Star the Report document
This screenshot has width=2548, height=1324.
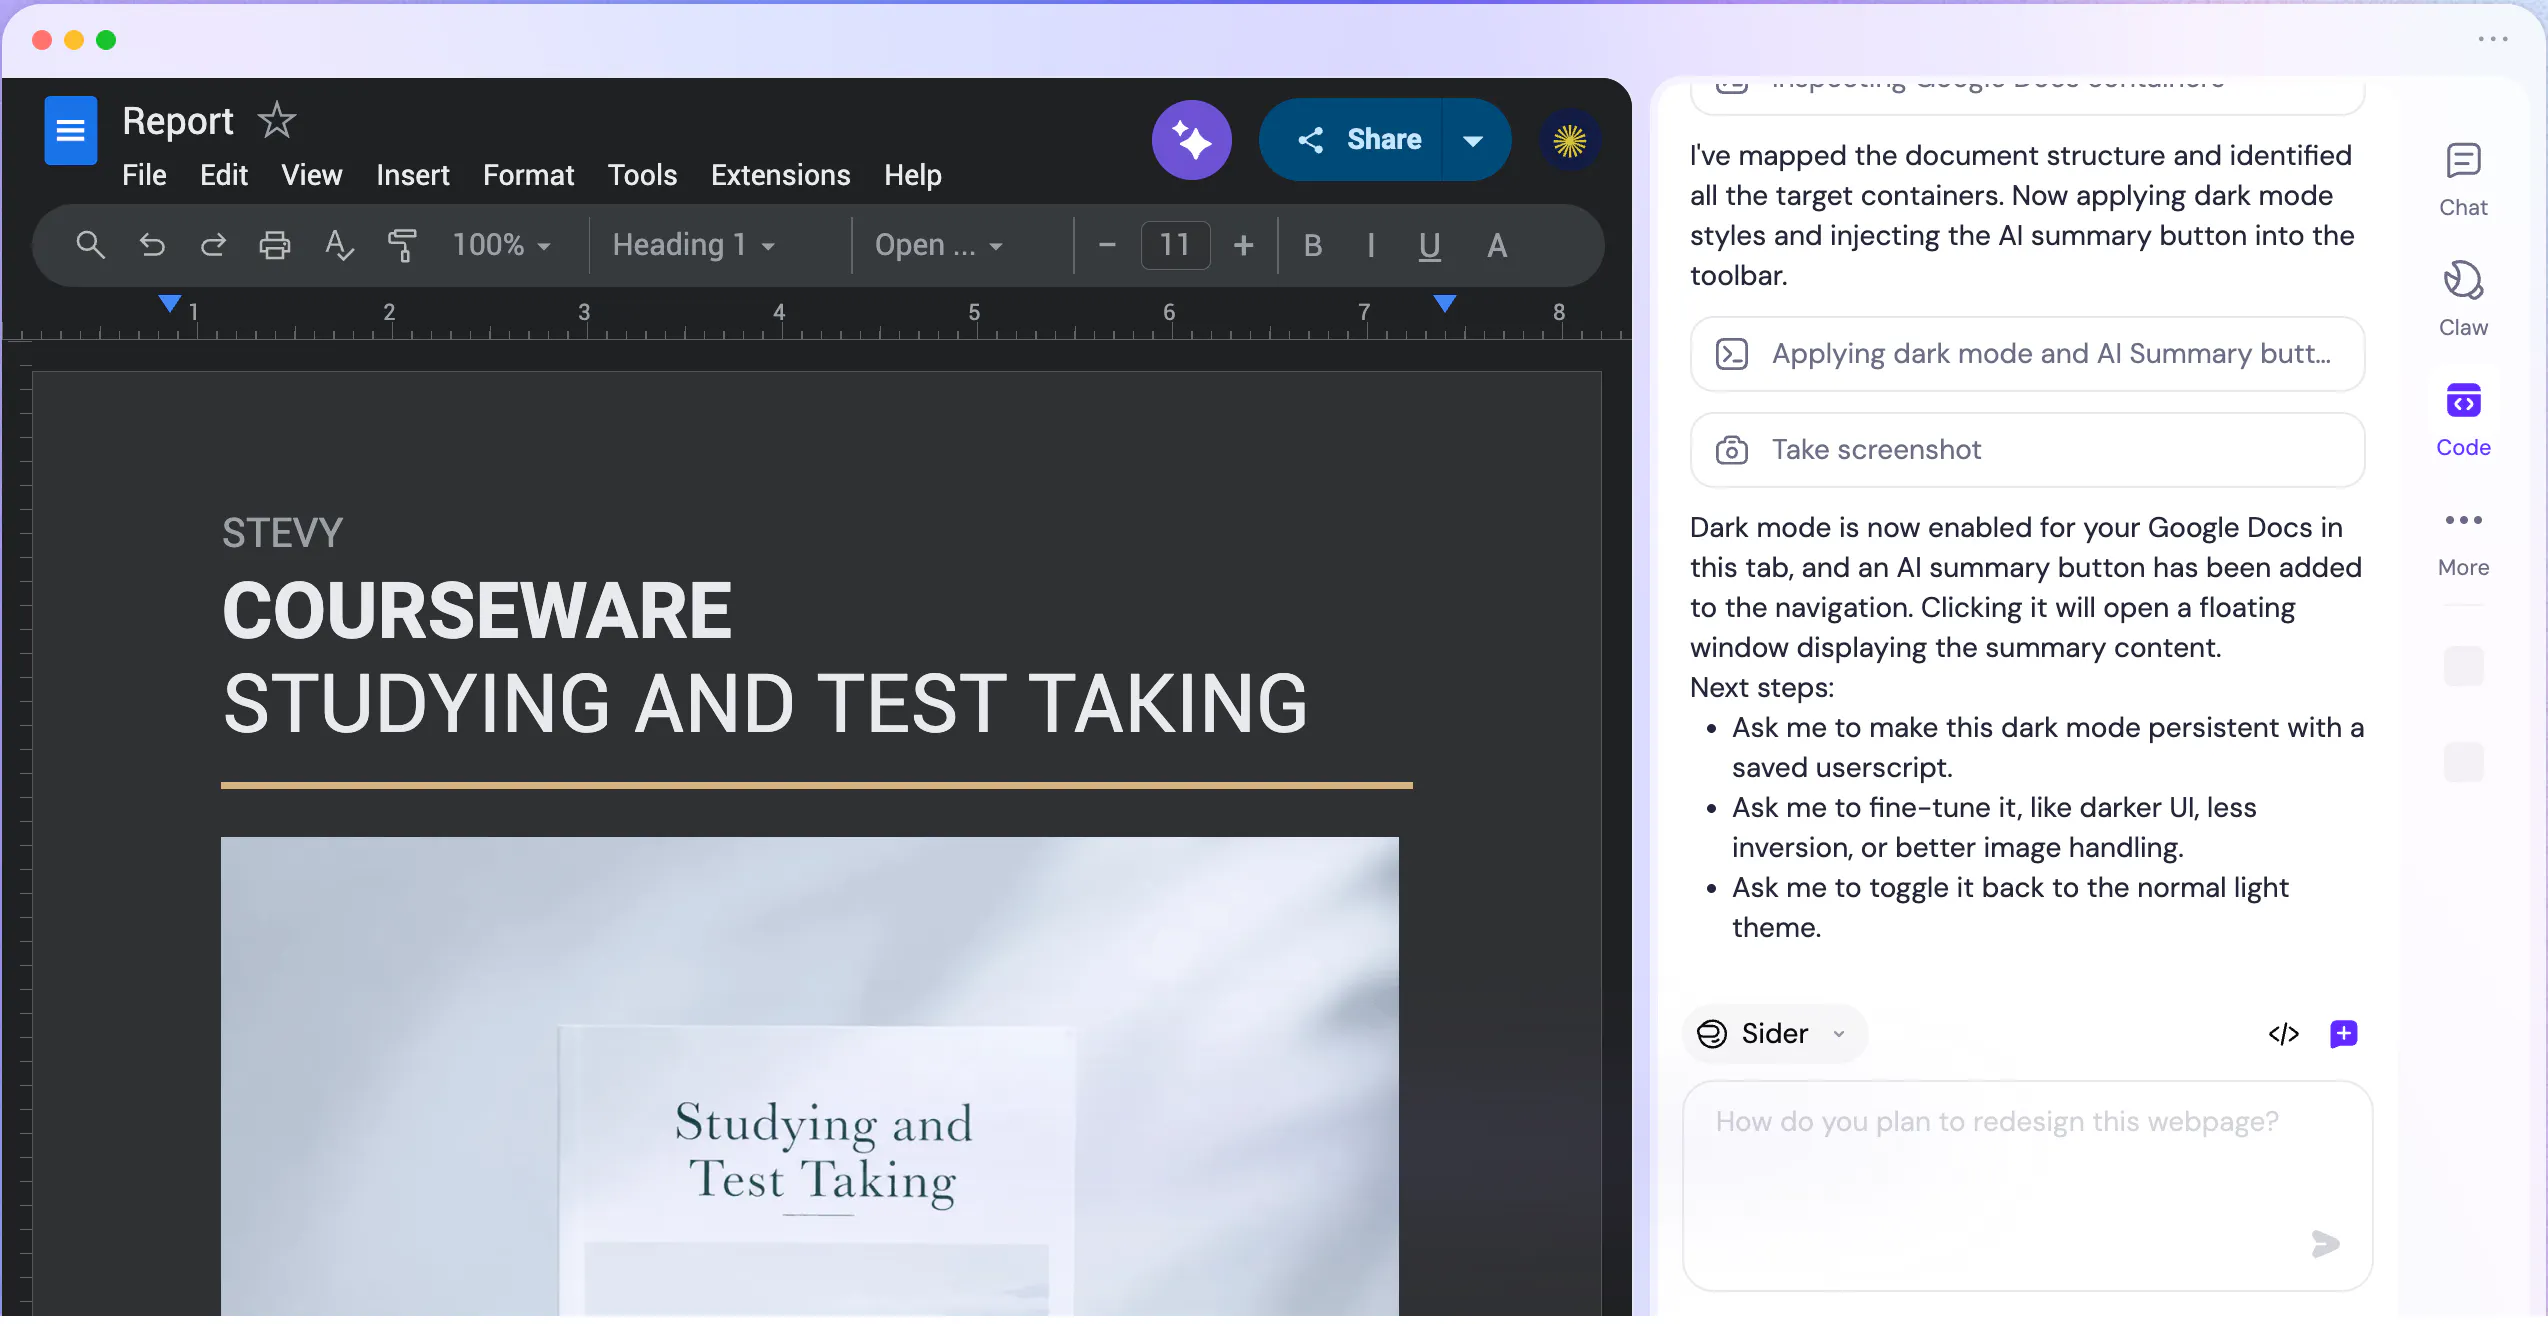pos(276,121)
